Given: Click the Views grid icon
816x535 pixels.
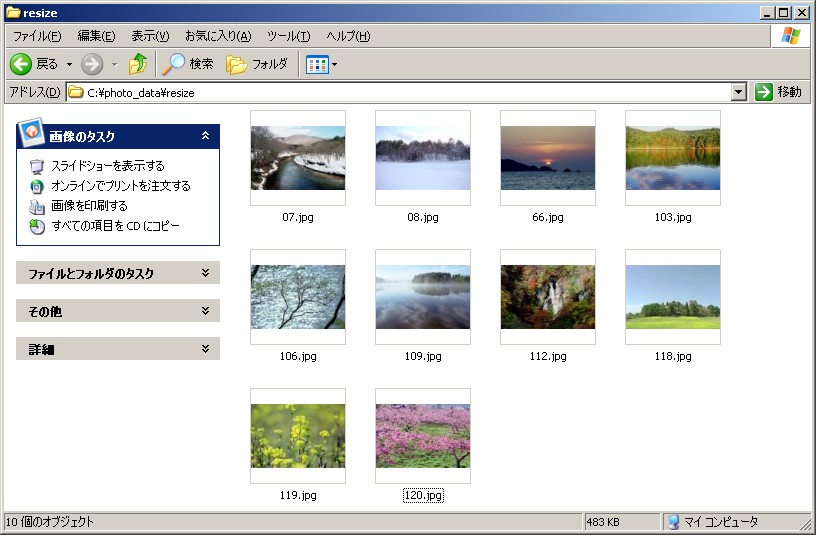Looking at the screenshot, I should [317, 65].
